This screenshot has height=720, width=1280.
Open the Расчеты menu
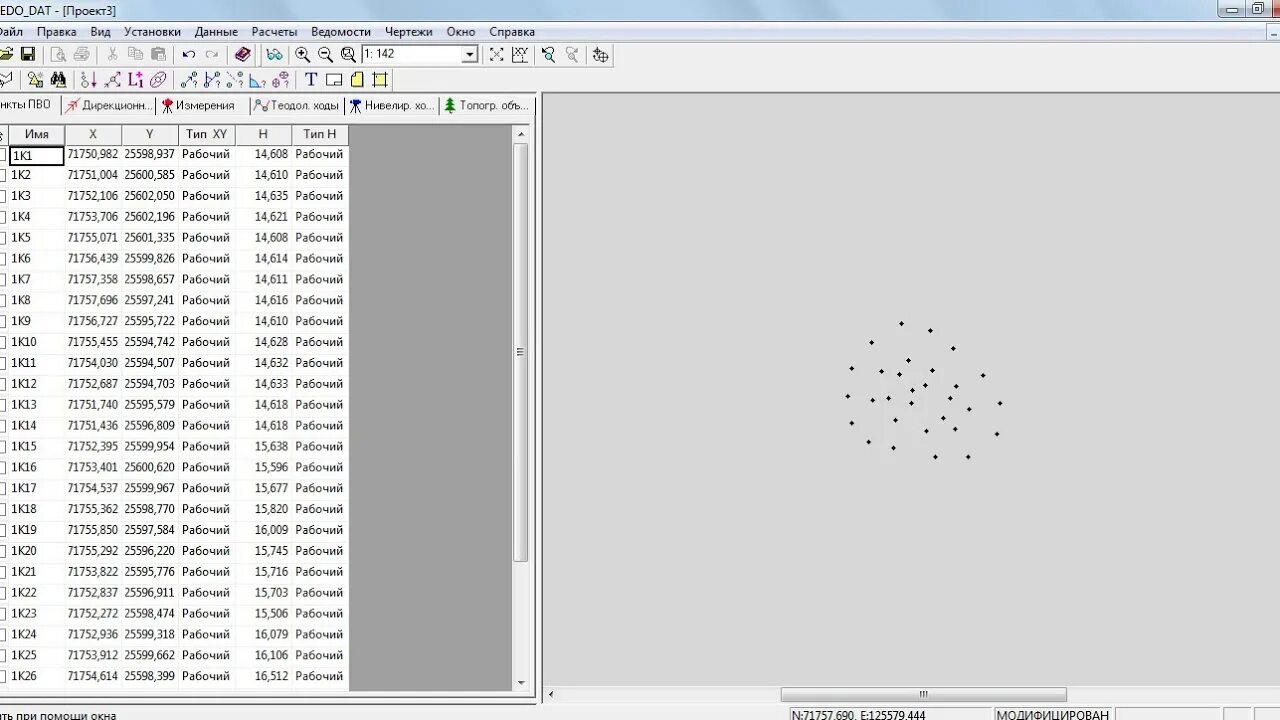(x=274, y=32)
